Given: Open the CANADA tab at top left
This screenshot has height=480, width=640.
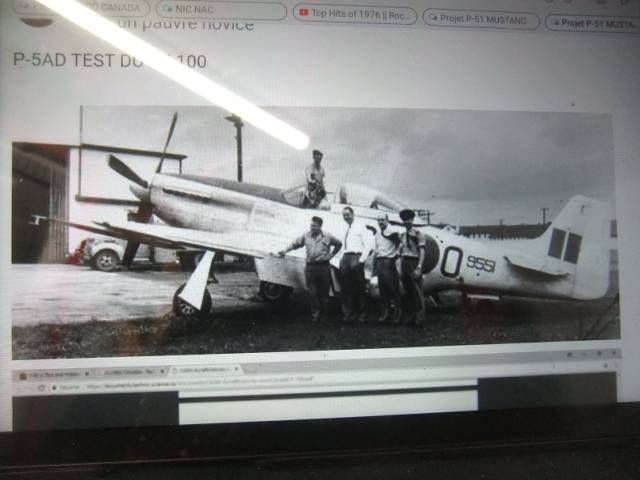Looking at the screenshot, I should [x=110, y=7].
